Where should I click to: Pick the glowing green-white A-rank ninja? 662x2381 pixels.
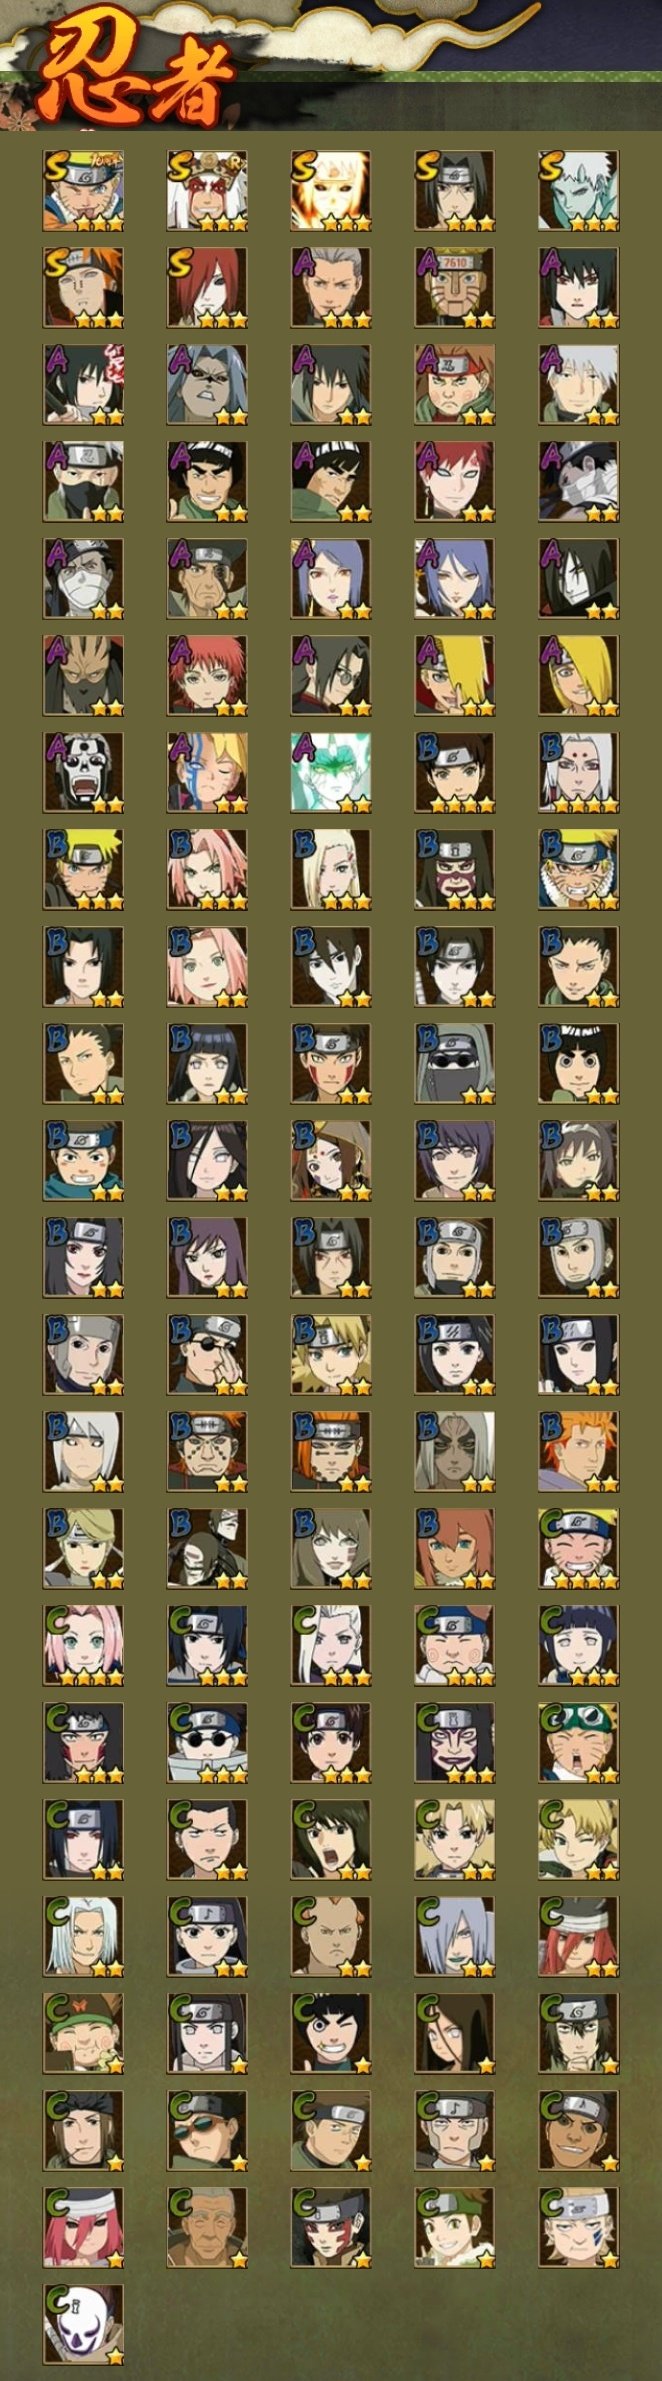pyautogui.click(x=331, y=772)
